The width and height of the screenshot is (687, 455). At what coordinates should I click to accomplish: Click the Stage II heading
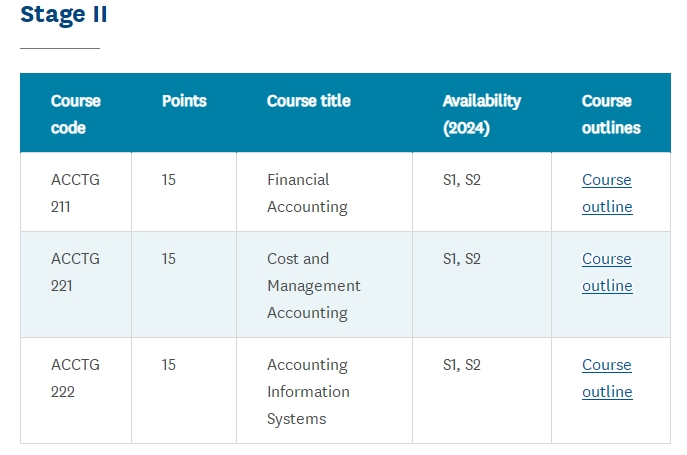point(64,14)
